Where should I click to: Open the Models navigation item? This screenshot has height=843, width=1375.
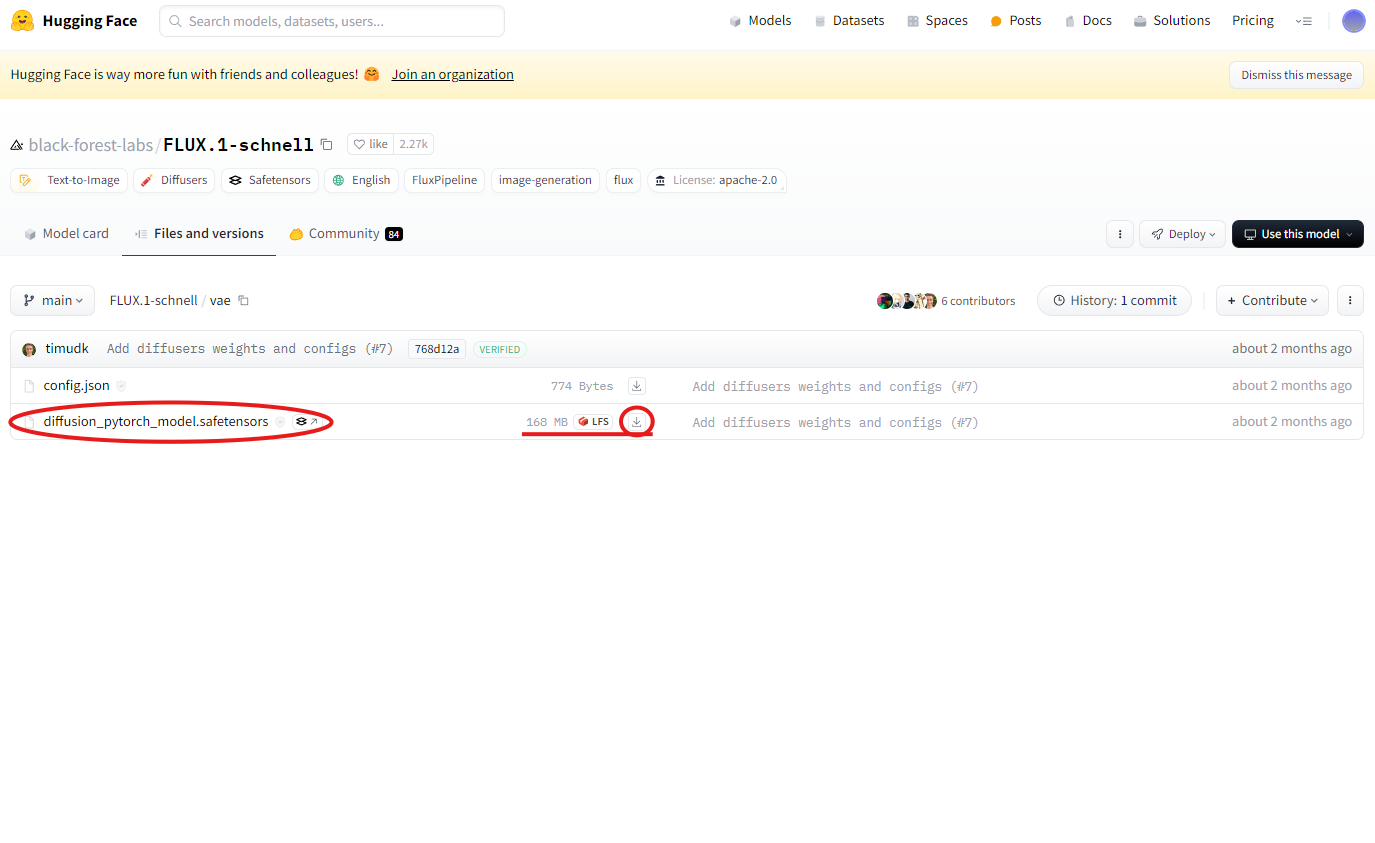[760, 20]
